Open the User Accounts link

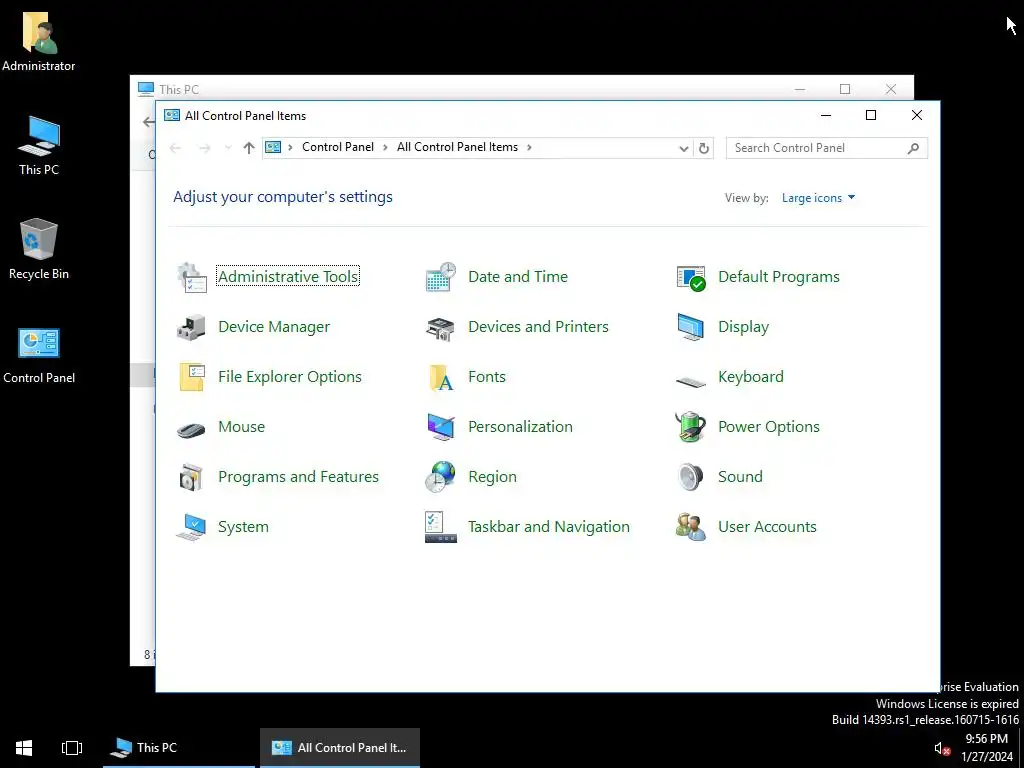coord(767,526)
